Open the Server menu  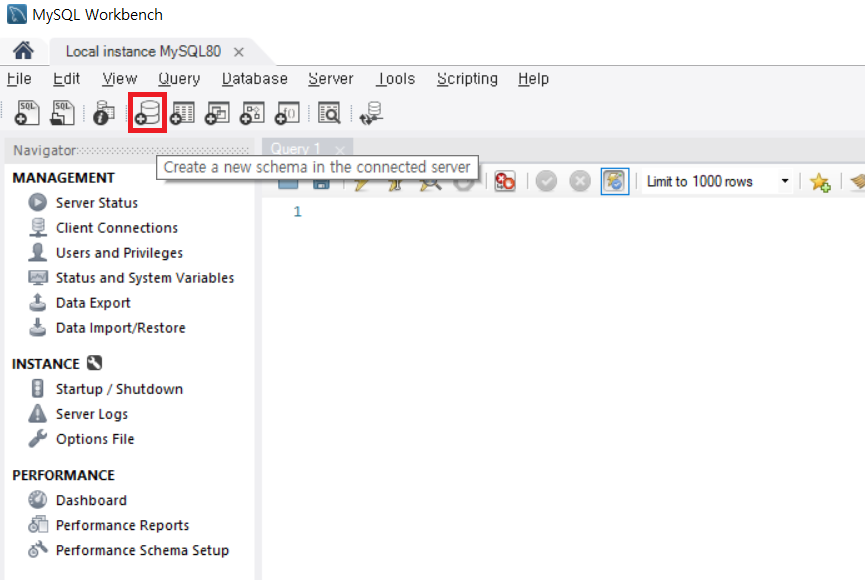pyautogui.click(x=330, y=79)
